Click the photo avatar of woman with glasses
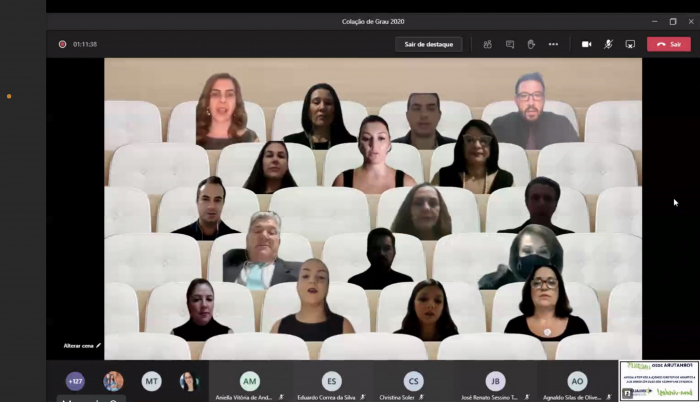This screenshot has height=402, width=700. pos(189,381)
